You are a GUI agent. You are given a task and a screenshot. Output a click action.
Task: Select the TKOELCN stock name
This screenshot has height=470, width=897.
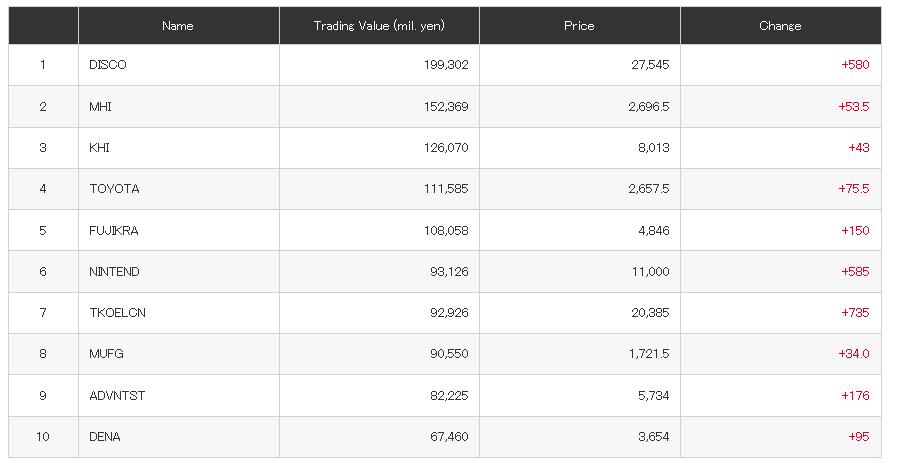pyautogui.click(x=117, y=313)
